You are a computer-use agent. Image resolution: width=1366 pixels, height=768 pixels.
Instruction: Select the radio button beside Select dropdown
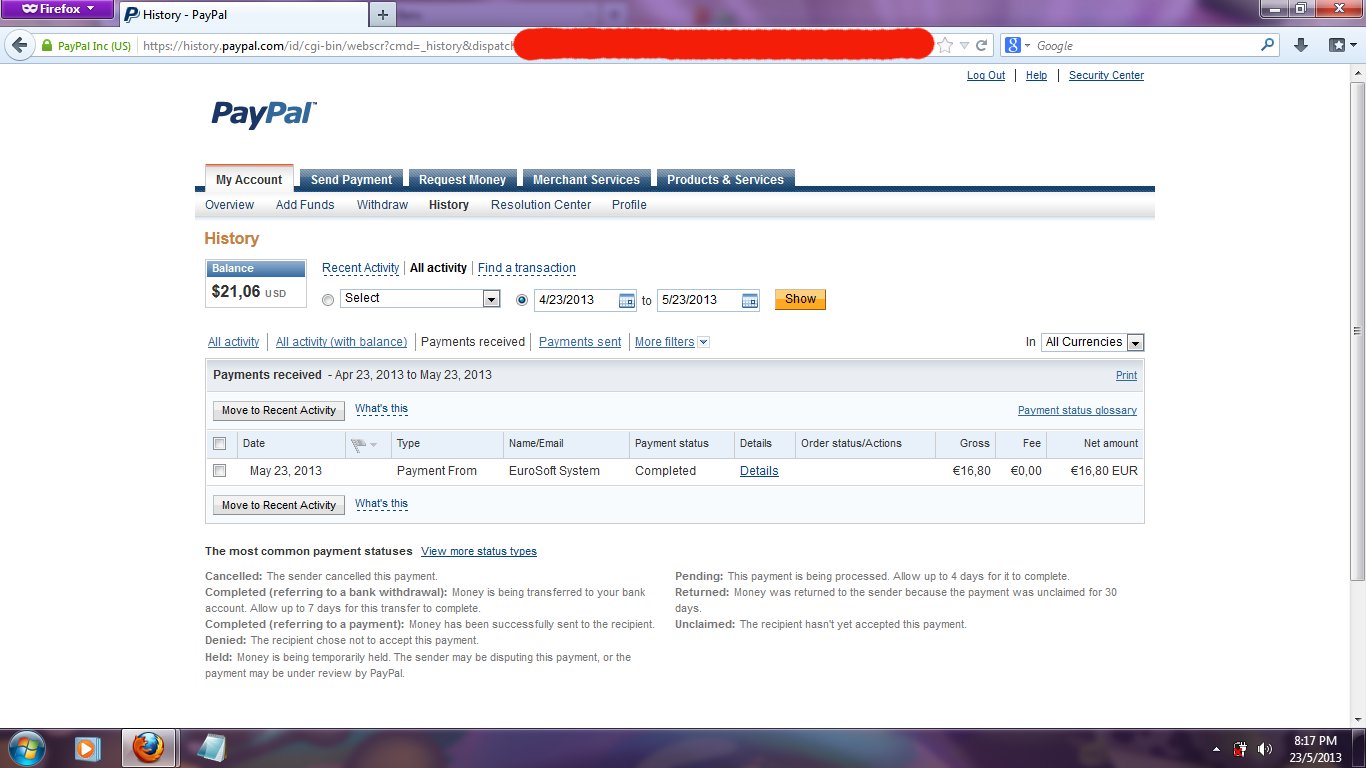coord(328,300)
